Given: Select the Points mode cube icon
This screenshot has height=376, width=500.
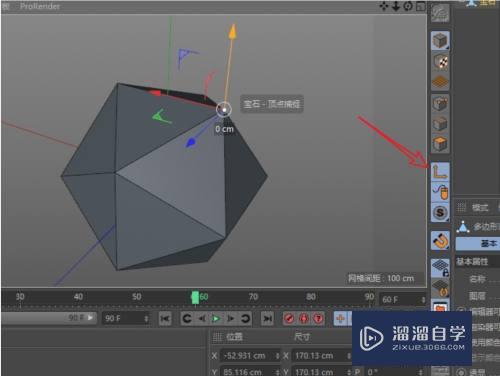Looking at the screenshot, I should (440, 104).
